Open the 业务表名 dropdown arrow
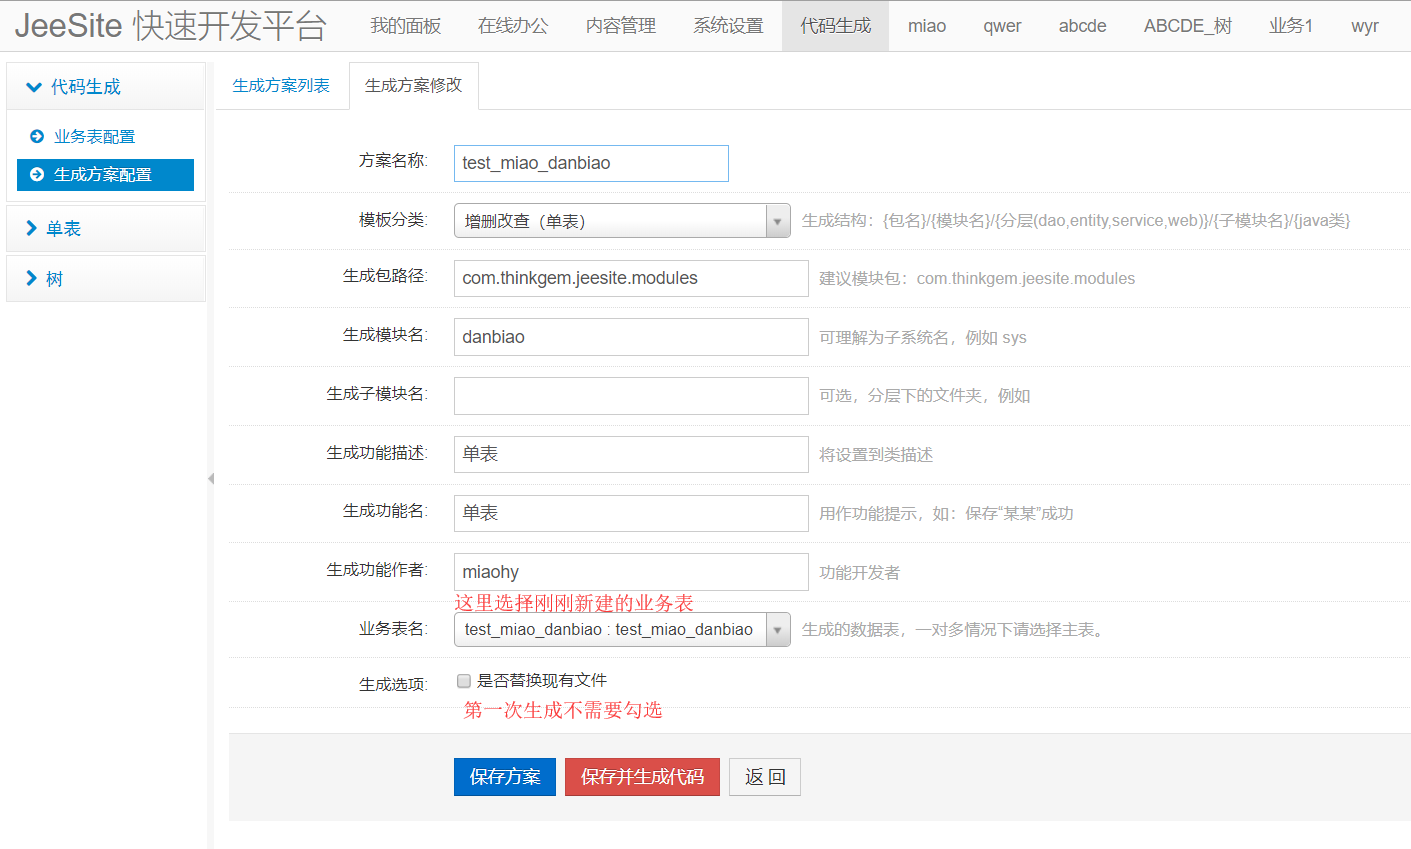 tap(778, 629)
